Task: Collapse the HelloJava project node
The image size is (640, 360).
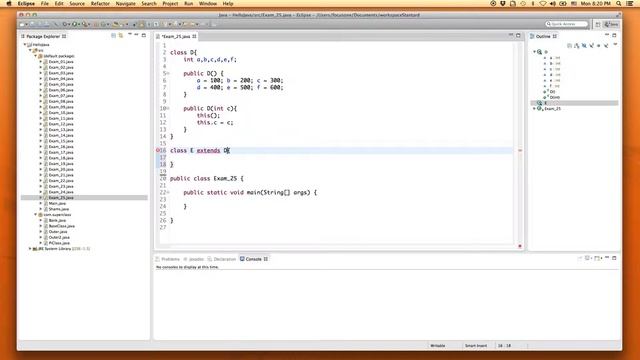Action: pos(24,44)
